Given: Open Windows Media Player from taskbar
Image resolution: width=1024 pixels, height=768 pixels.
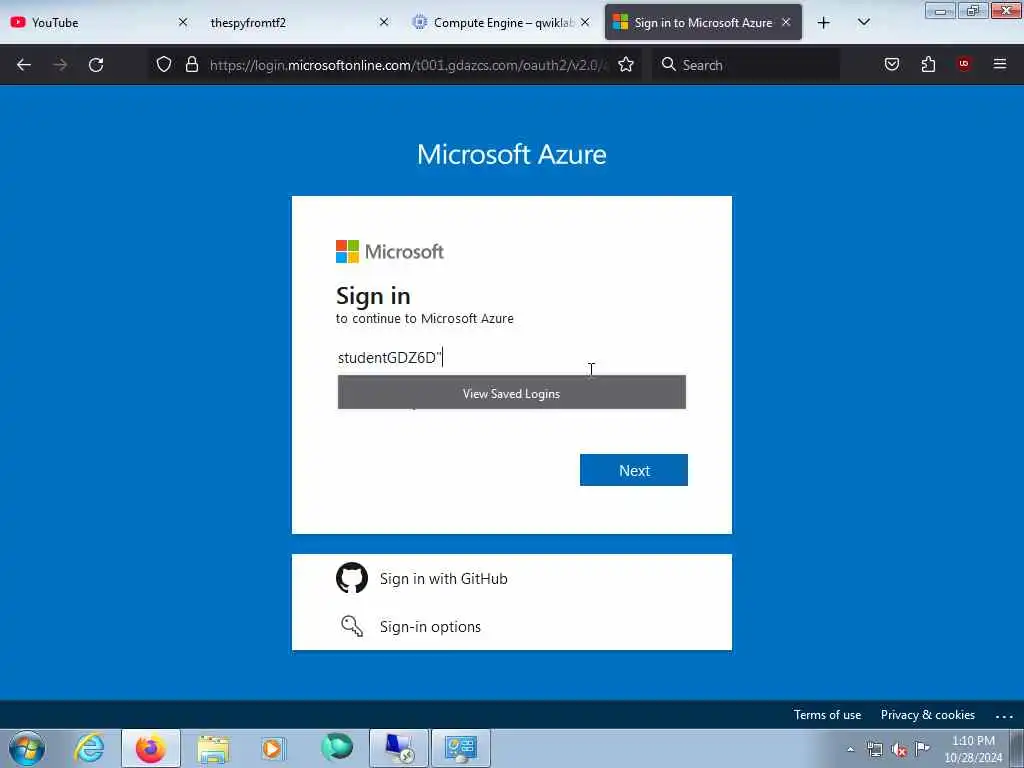Looking at the screenshot, I should point(274,748).
